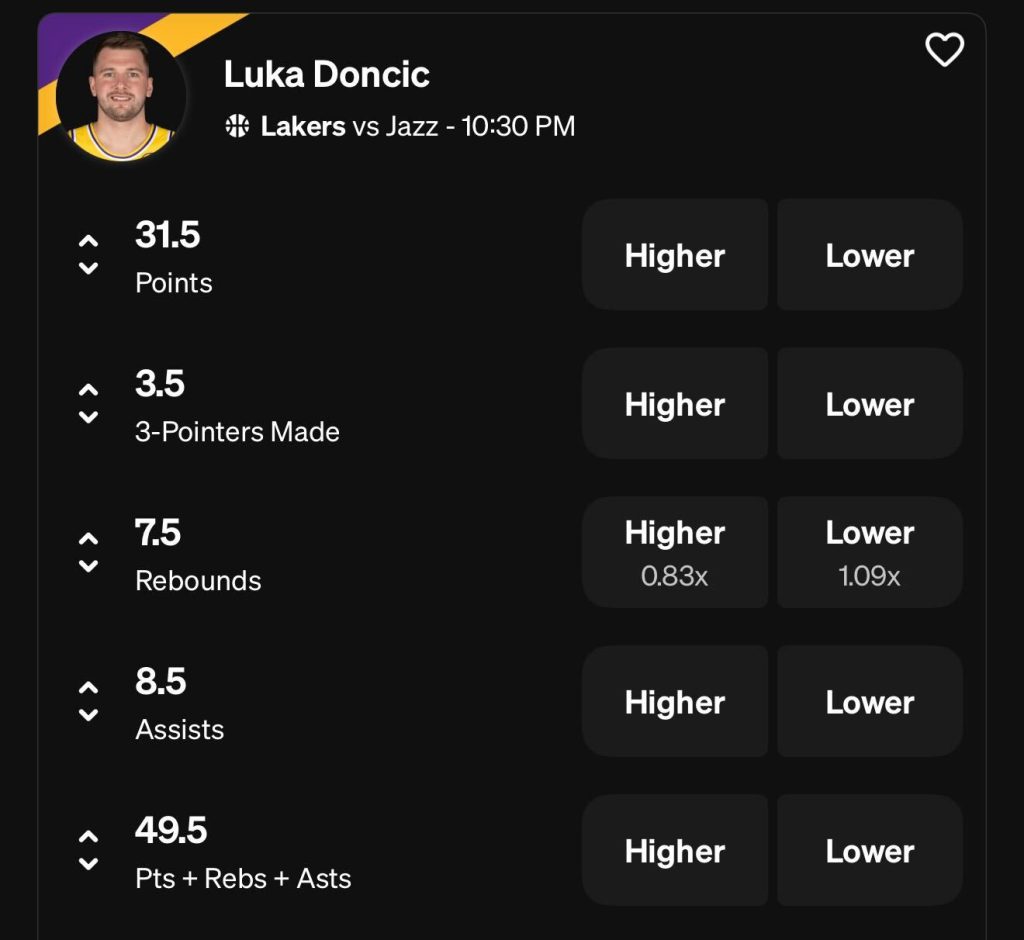Decrease the Rebounds line with down arrow
1024x940 pixels.
(89, 566)
